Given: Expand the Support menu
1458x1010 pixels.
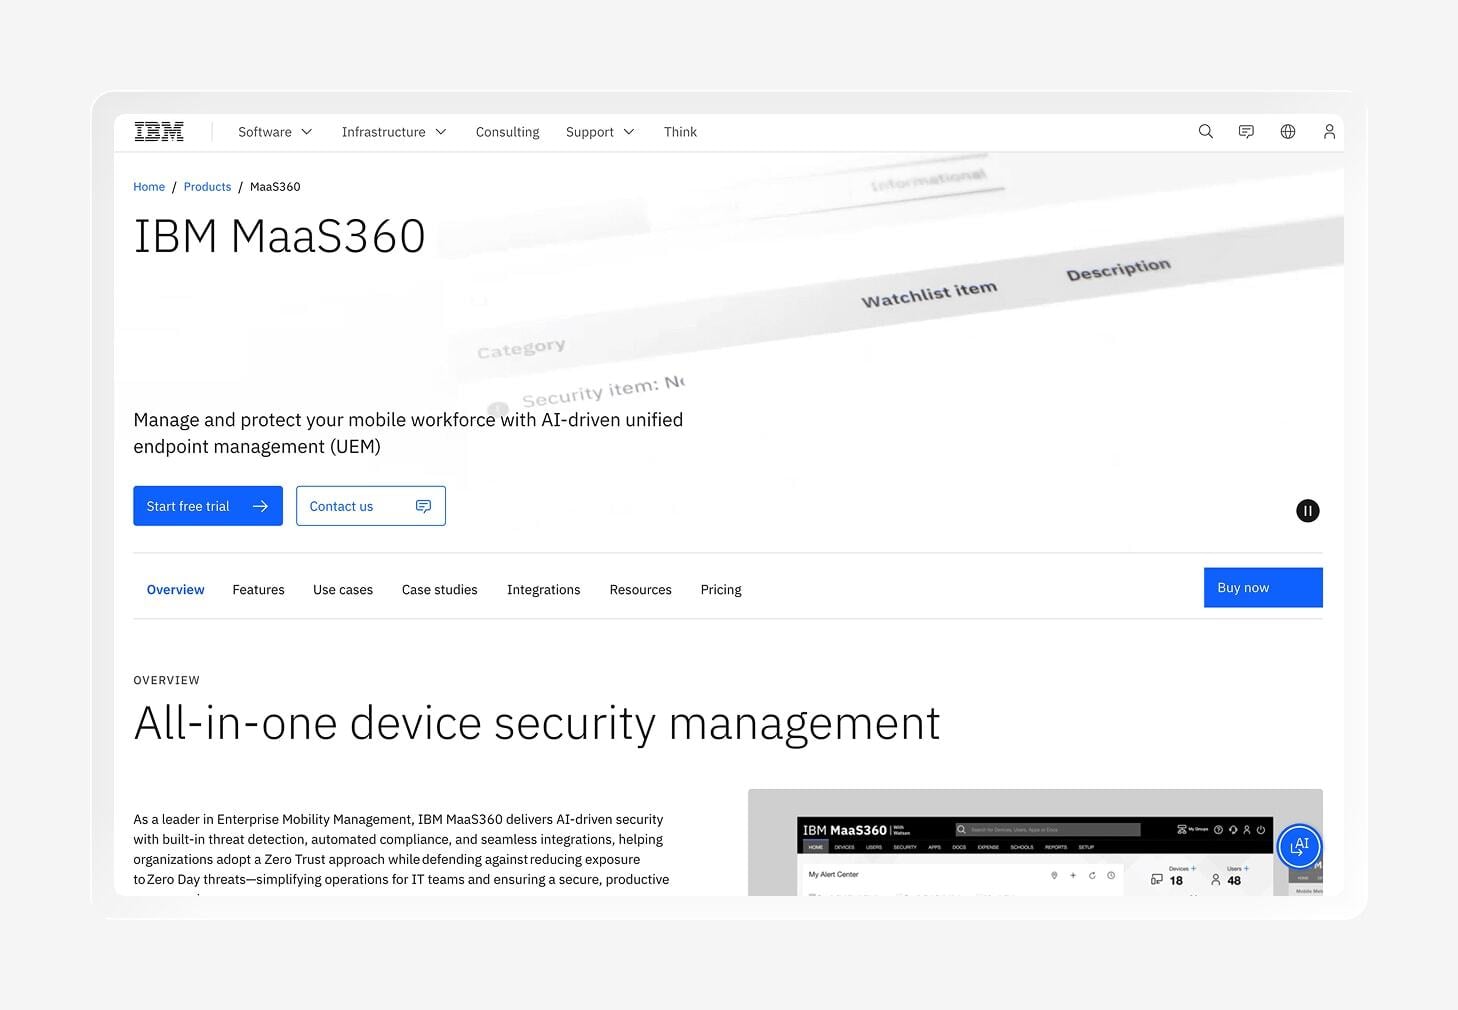Looking at the screenshot, I should pos(600,132).
